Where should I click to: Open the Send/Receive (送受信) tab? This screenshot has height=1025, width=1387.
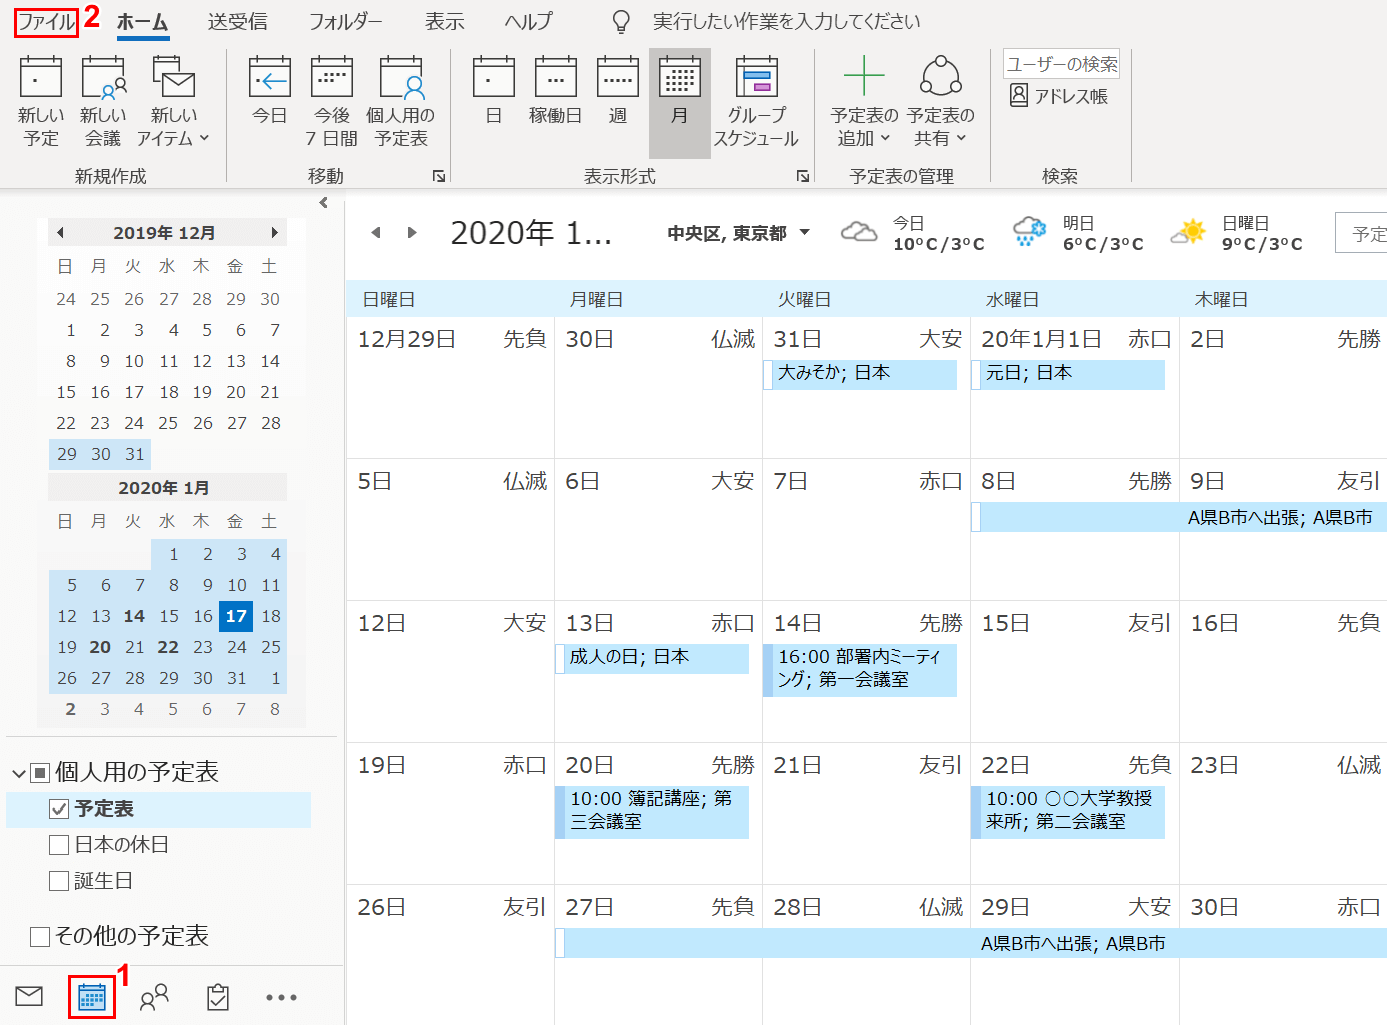(x=237, y=21)
